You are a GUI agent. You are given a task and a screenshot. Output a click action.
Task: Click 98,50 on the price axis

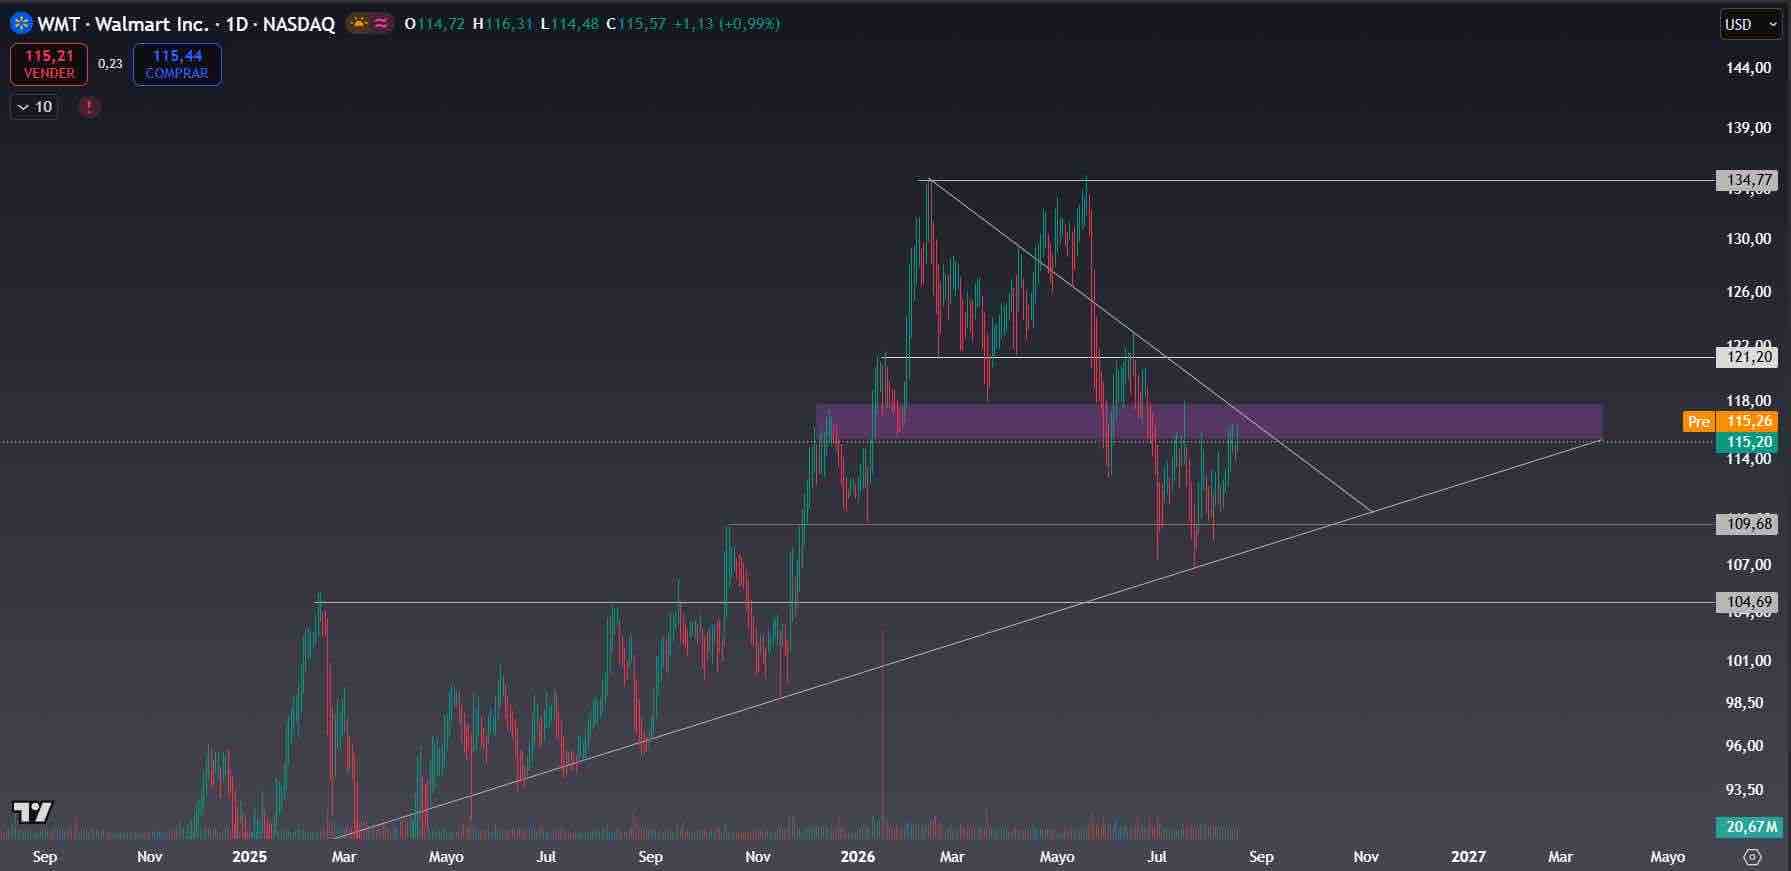point(1744,703)
